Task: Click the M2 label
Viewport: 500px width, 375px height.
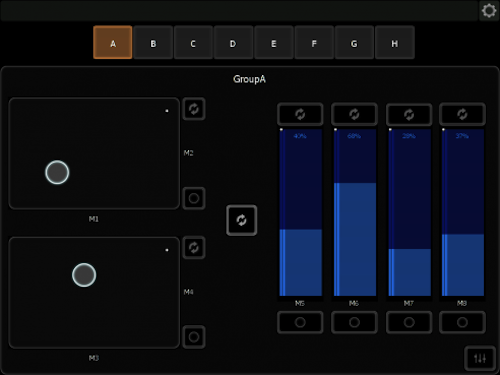Action: tap(188, 153)
